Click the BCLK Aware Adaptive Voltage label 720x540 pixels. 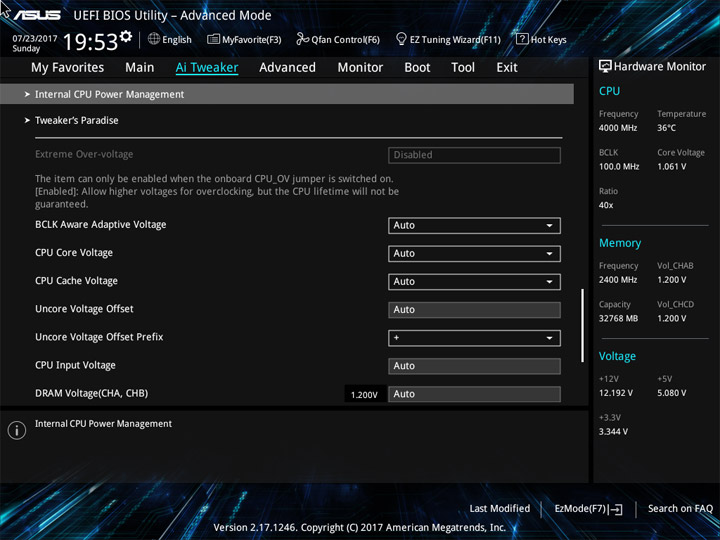click(101, 225)
